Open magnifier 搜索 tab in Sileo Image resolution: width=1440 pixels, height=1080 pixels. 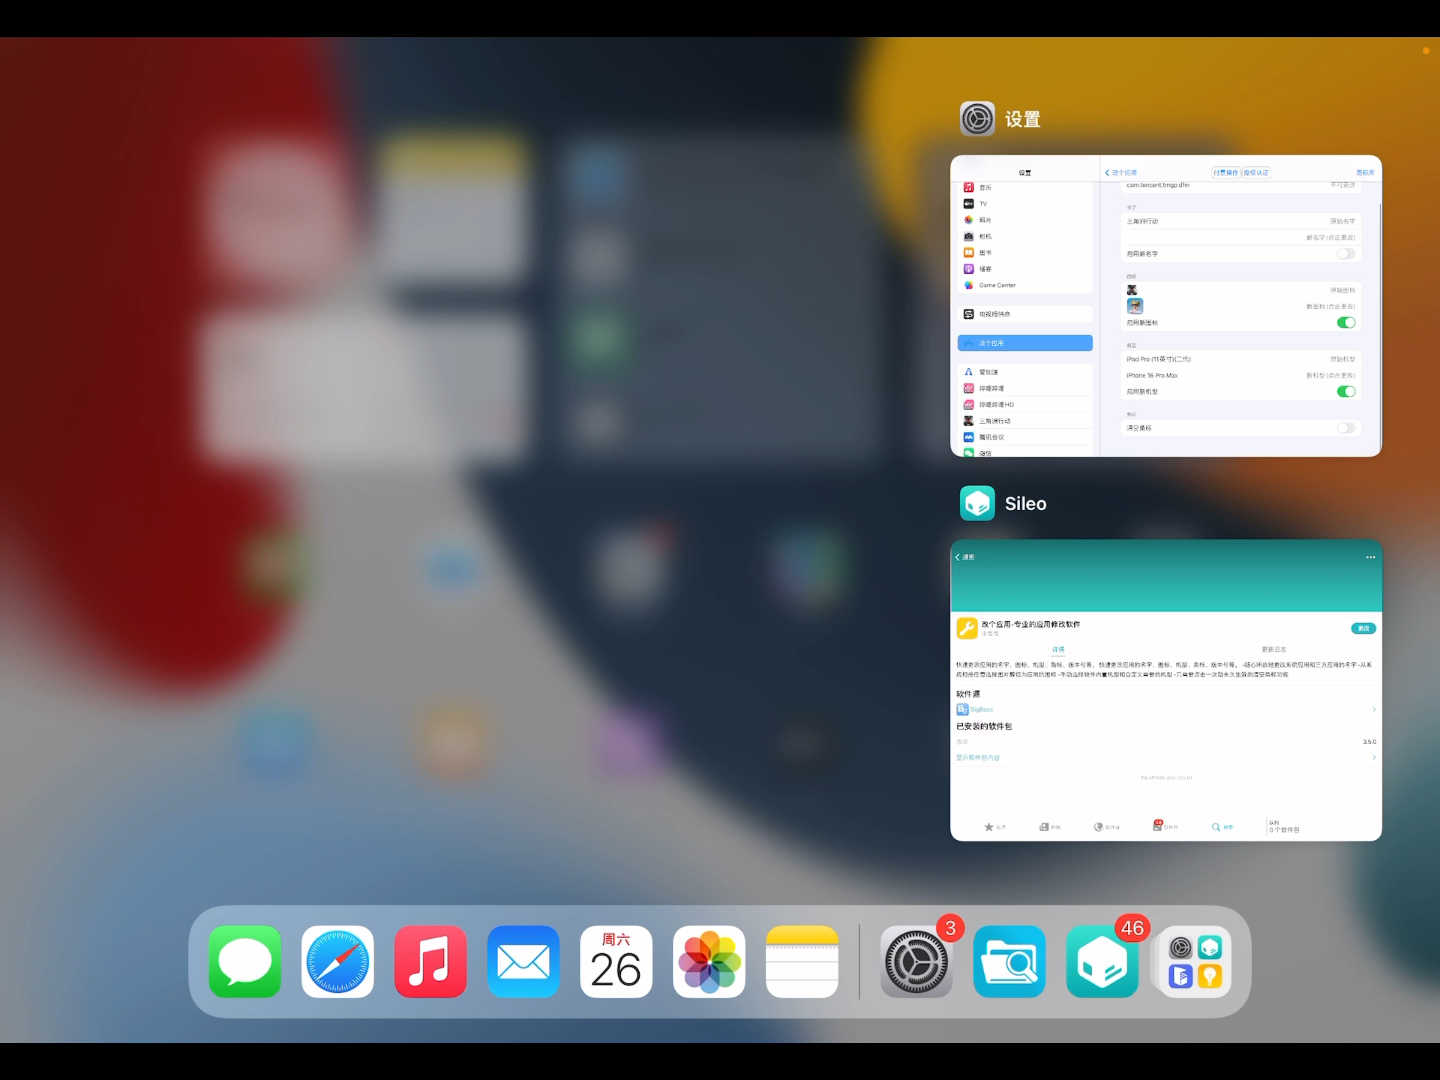click(x=1222, y=827)
